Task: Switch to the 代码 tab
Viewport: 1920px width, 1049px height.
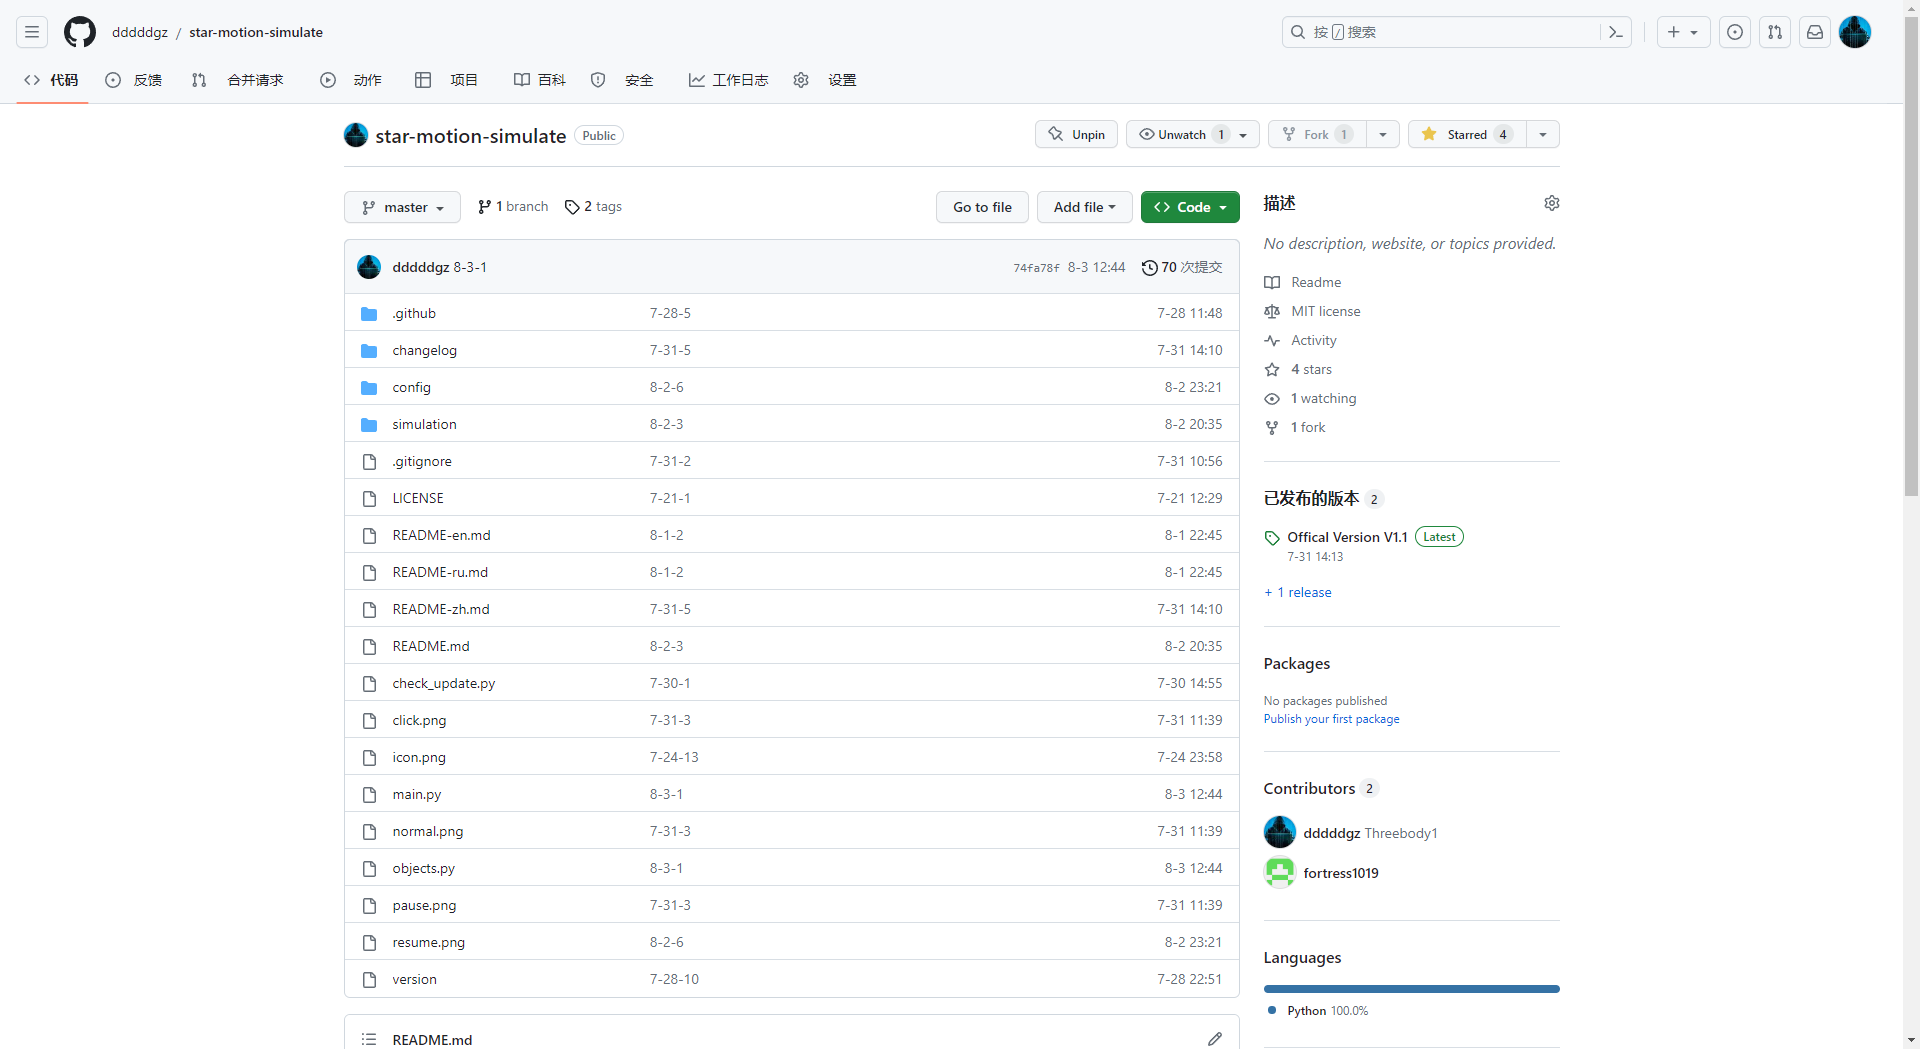Action: click(x=52, y=80)
